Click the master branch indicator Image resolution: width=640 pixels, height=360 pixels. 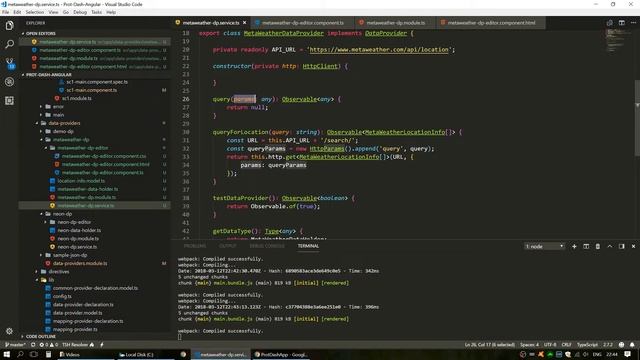(15, 345)
